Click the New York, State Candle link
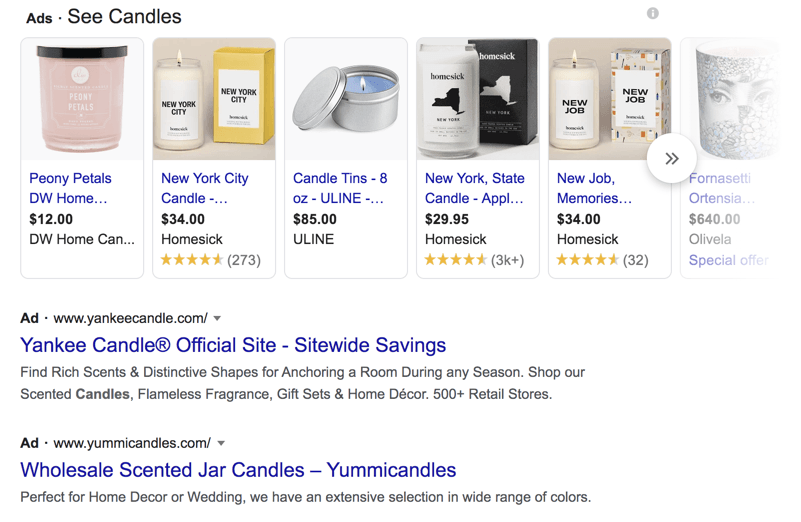 [475, 188]
